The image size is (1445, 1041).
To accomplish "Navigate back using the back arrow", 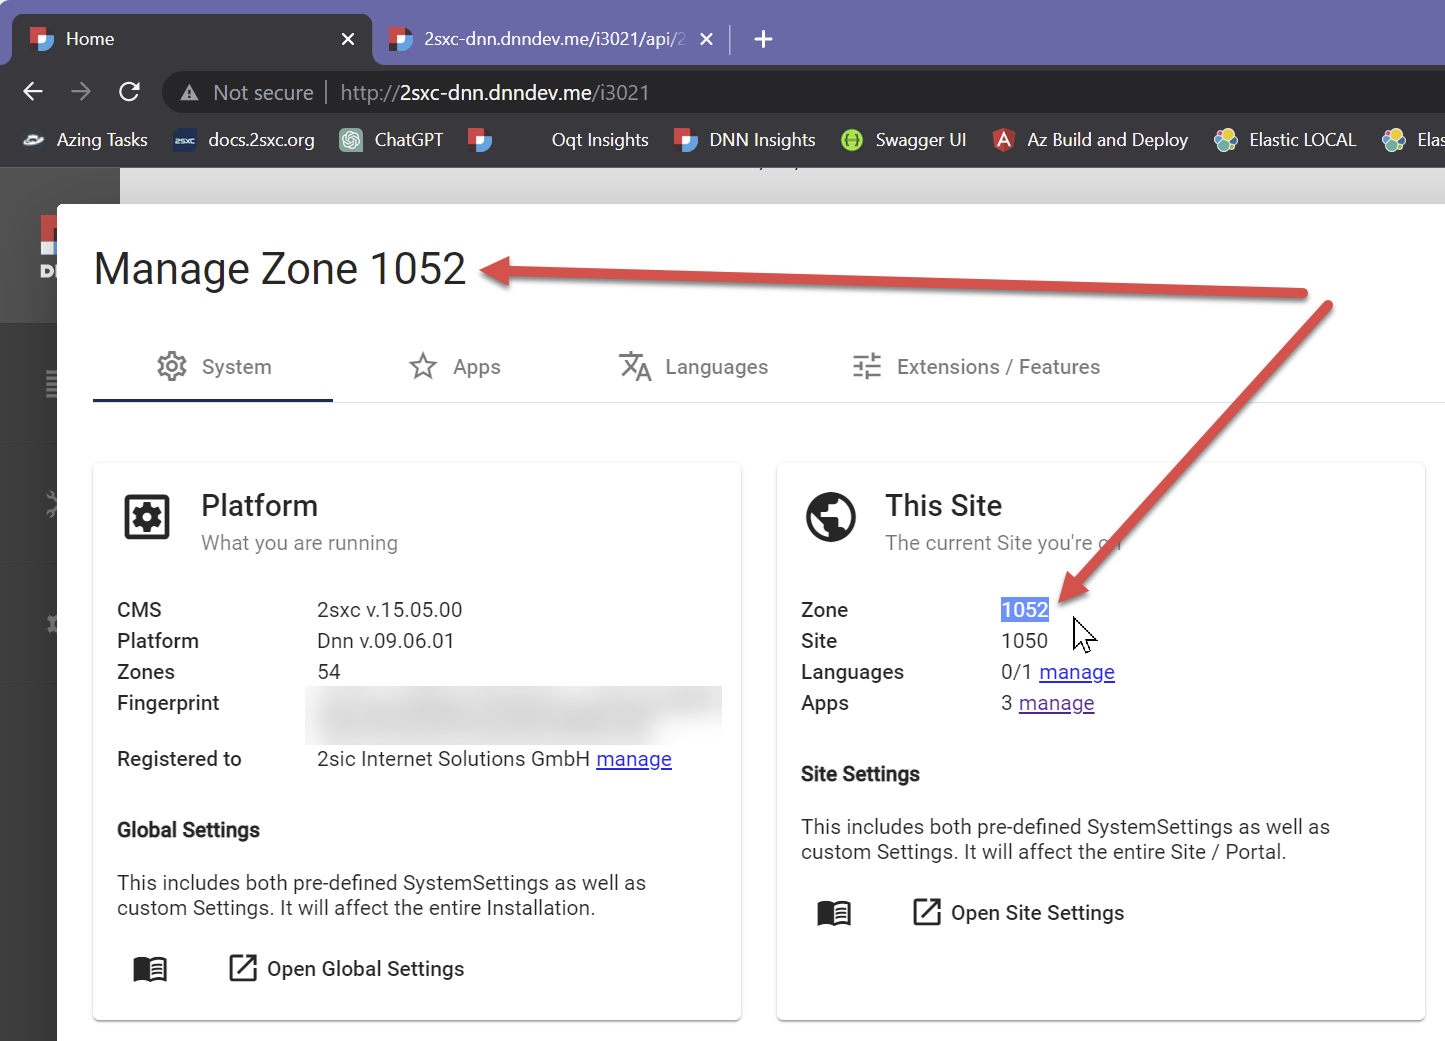I will pyautogui.click(x=32, y=91).
